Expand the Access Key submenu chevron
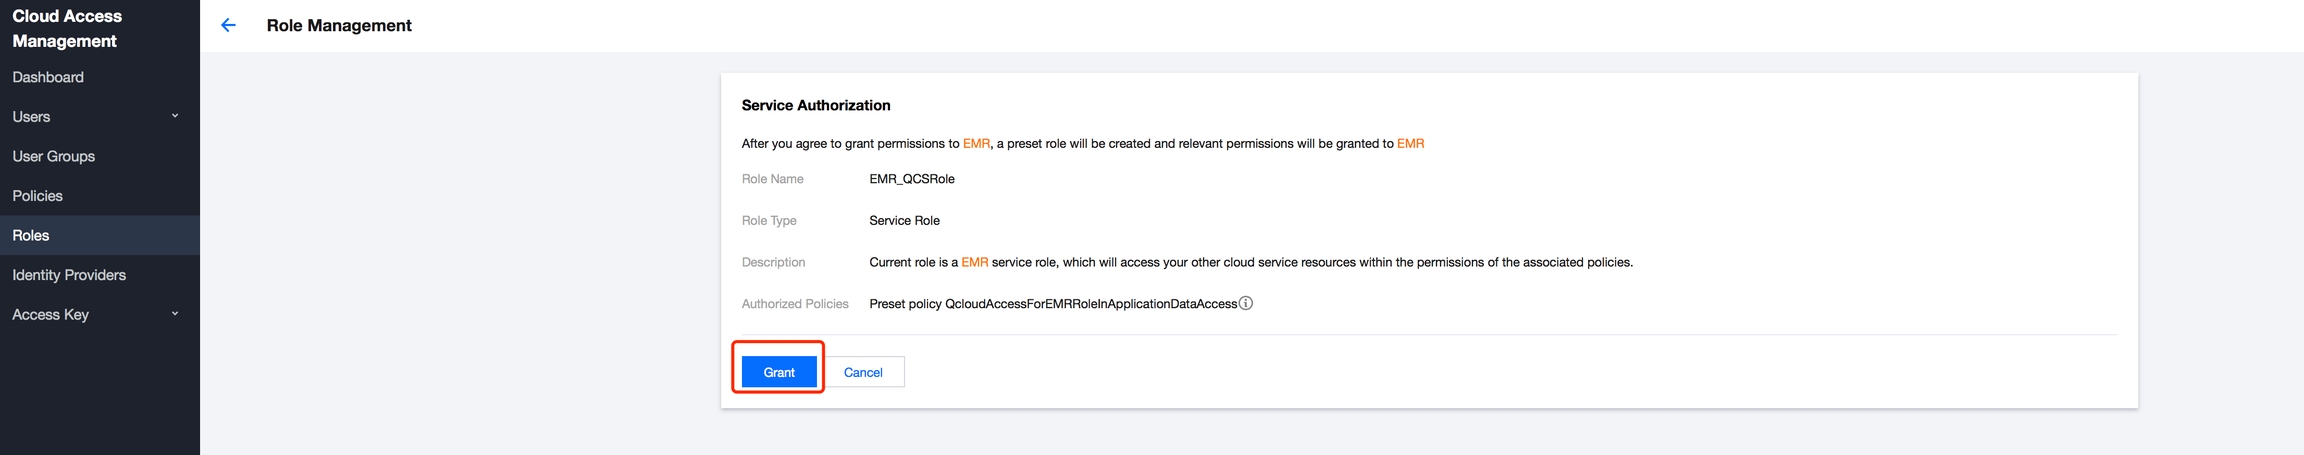Image resolution: width=2304 pixels, height=455 pixels. (175, 314)
